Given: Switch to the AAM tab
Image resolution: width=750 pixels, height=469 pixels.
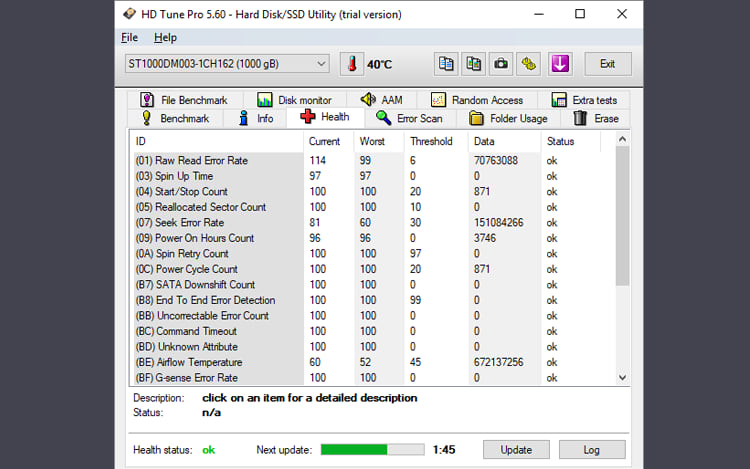Looking at the screenshot, I should [x=382, y=100].
